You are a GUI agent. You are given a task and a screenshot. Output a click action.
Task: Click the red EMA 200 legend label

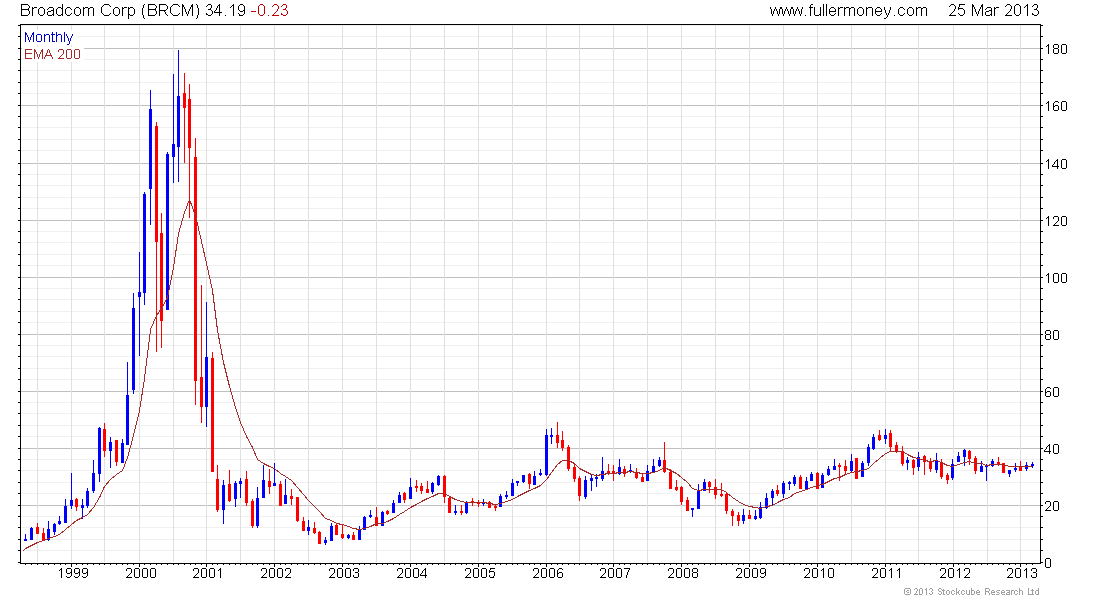point(52,55)
